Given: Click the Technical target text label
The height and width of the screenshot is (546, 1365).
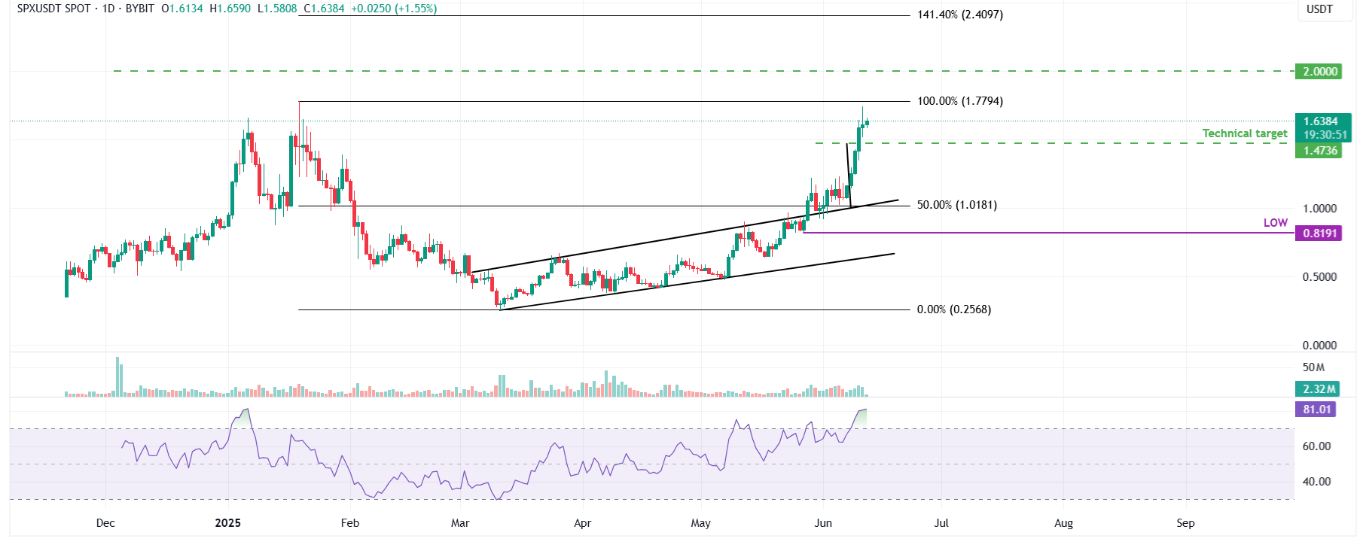Looking at the screenshot, I should point(1244,133).
